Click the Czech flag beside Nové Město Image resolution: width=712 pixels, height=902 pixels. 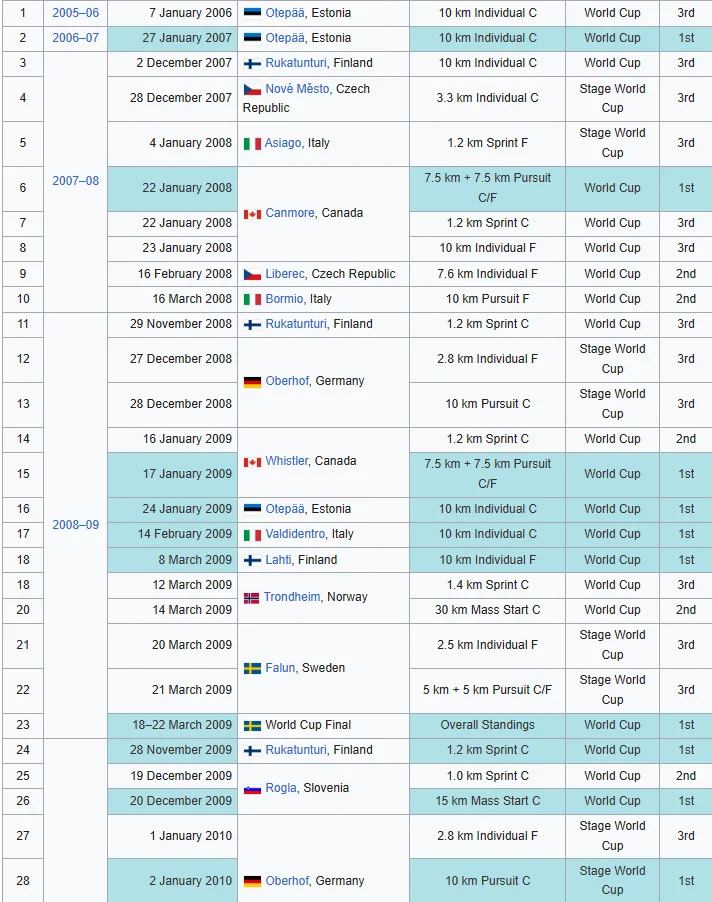[252, 89]
